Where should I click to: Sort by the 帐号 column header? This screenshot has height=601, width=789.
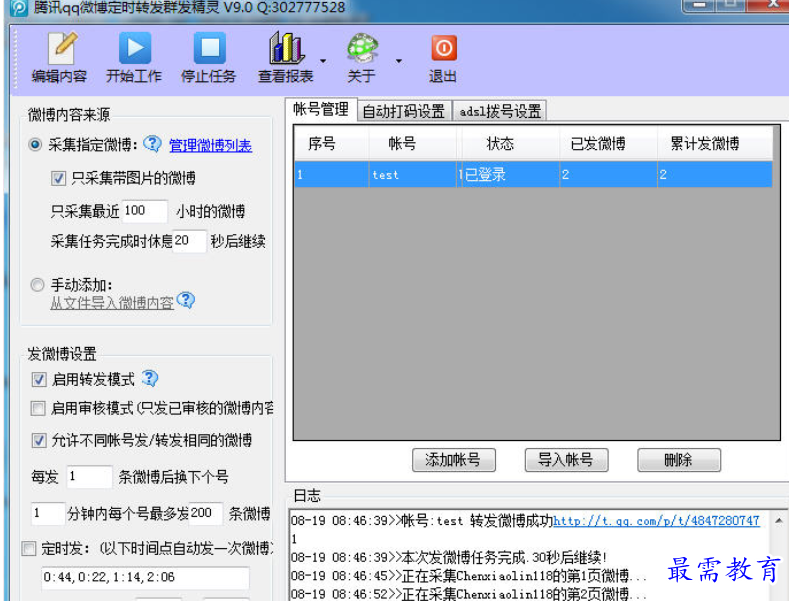point(413,143)
